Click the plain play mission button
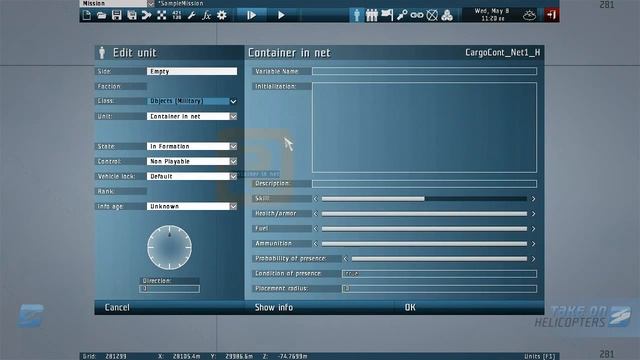 coord(281,16)
